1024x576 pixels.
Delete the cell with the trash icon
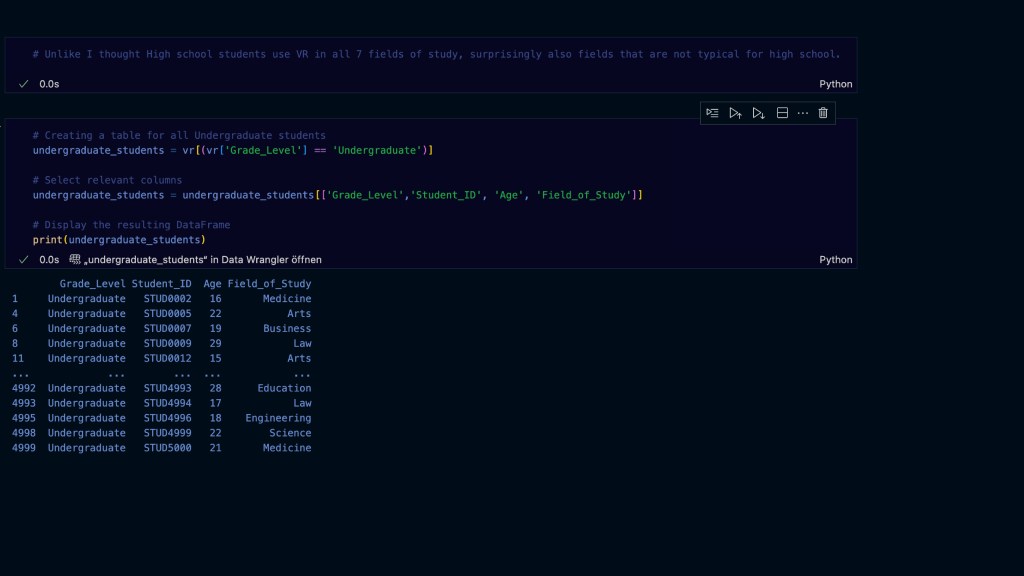pyautogui.click(x=823, y=113)
